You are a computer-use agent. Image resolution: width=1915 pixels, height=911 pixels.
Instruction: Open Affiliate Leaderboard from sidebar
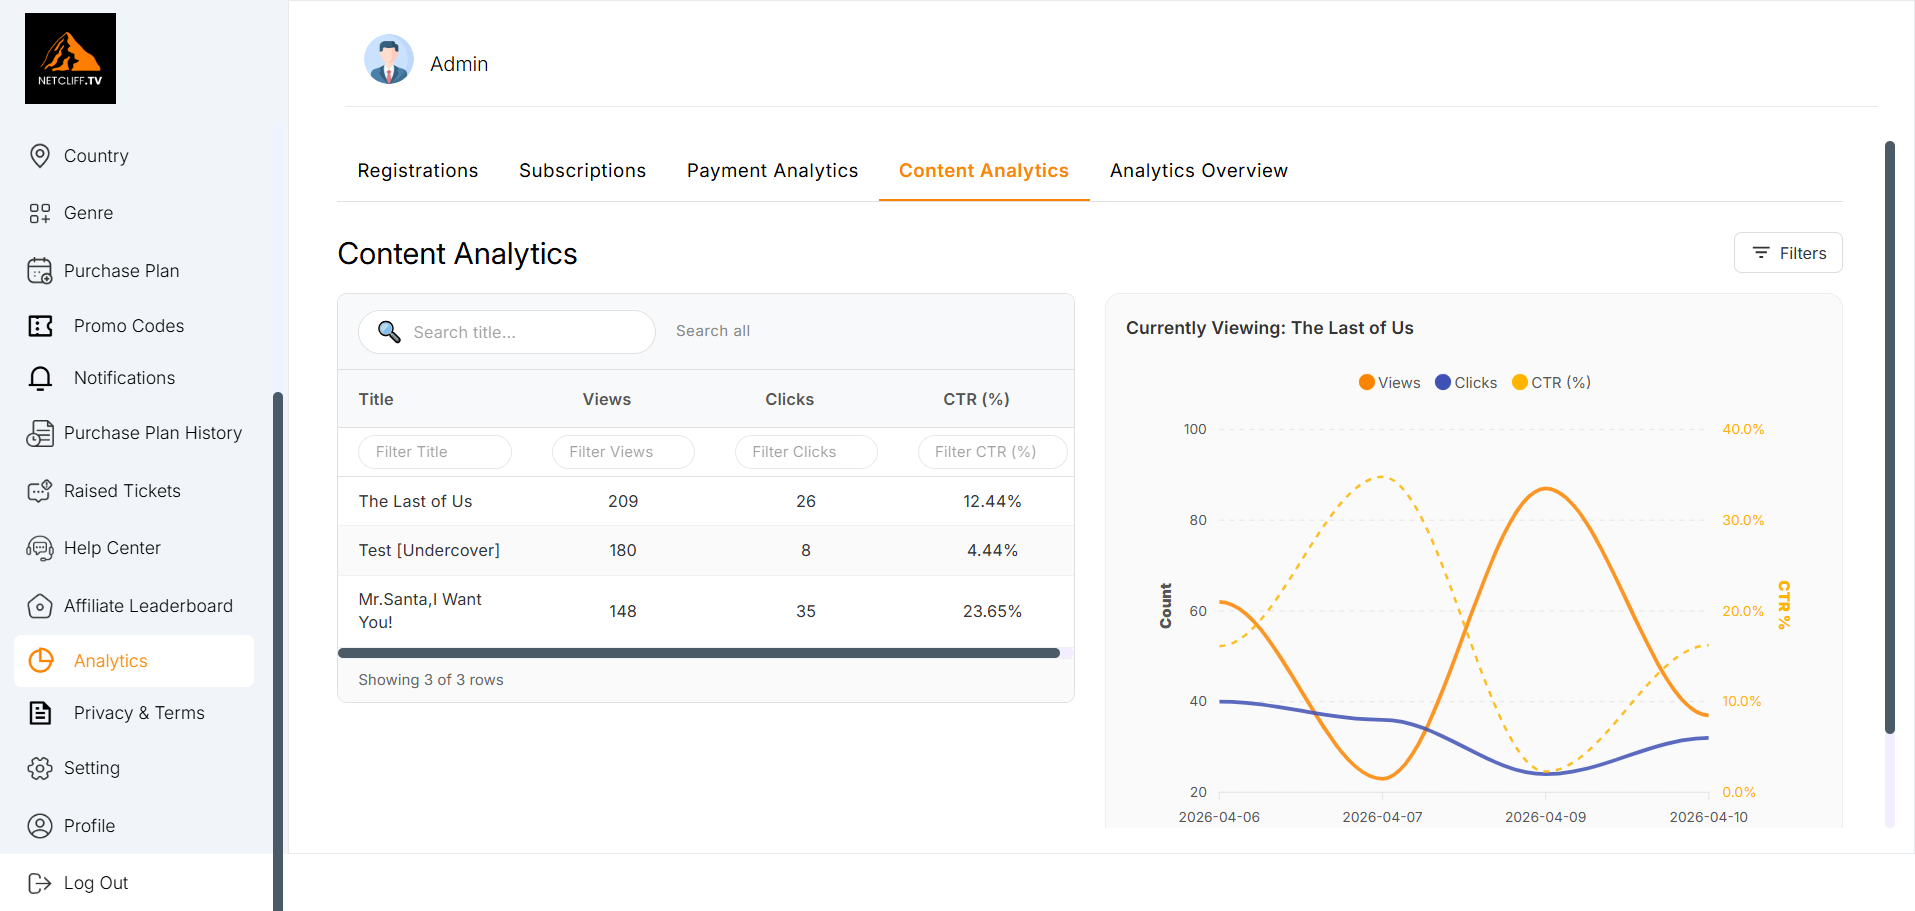pos(148,606)
